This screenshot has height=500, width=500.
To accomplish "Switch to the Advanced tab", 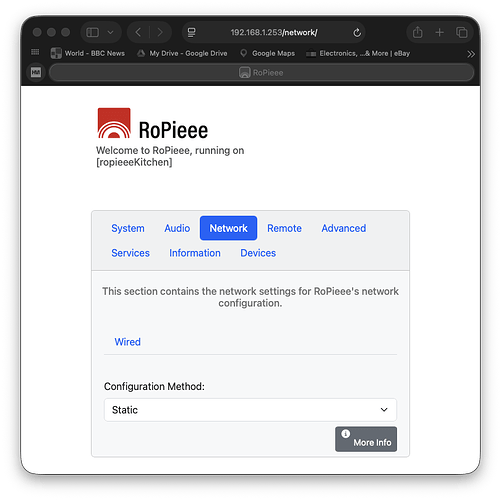I will pos(344,228).
